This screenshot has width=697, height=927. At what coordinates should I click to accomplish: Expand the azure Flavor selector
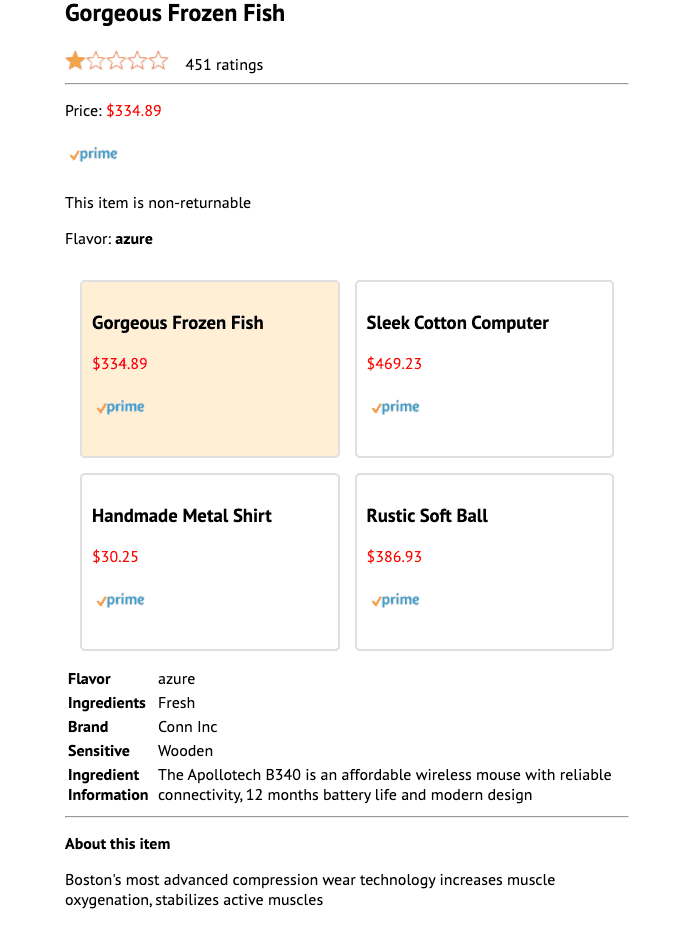[134, 238]
